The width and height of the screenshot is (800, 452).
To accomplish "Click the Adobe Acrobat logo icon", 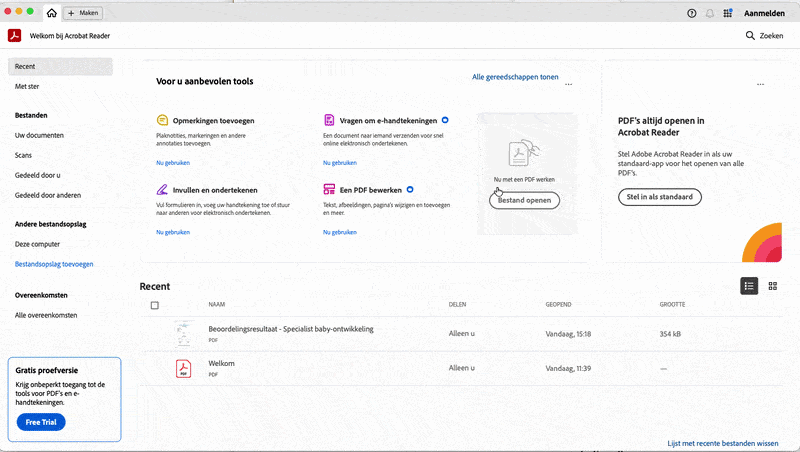I will 14,35.
